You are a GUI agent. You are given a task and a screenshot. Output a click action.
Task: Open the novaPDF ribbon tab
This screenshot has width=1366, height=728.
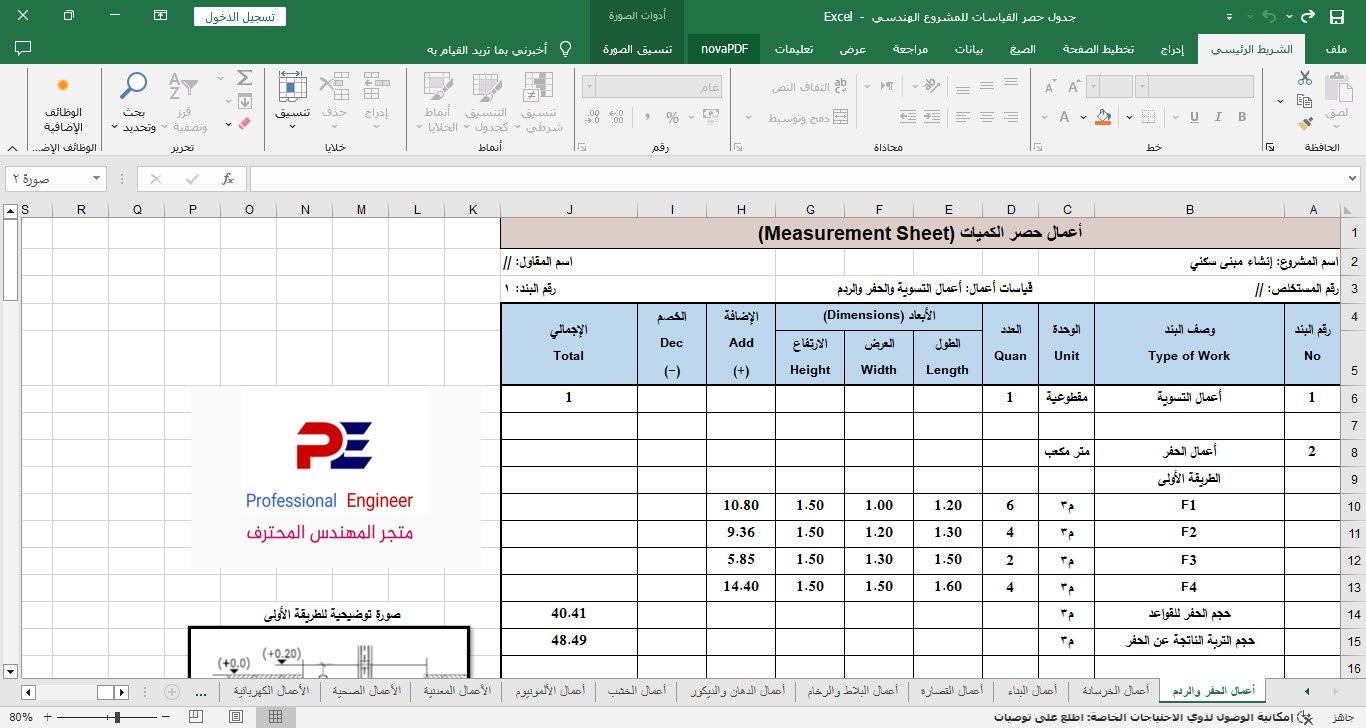pos(724,49)
